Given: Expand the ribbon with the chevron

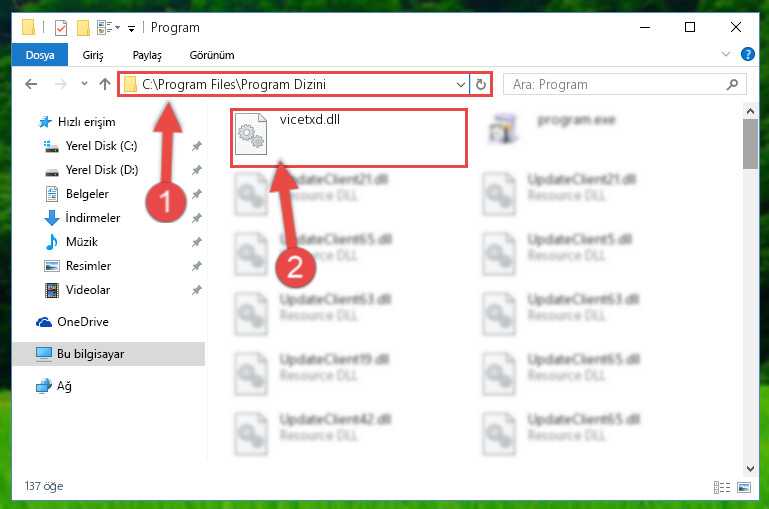Looking at the screenshot, I should (x=726, y=54).
